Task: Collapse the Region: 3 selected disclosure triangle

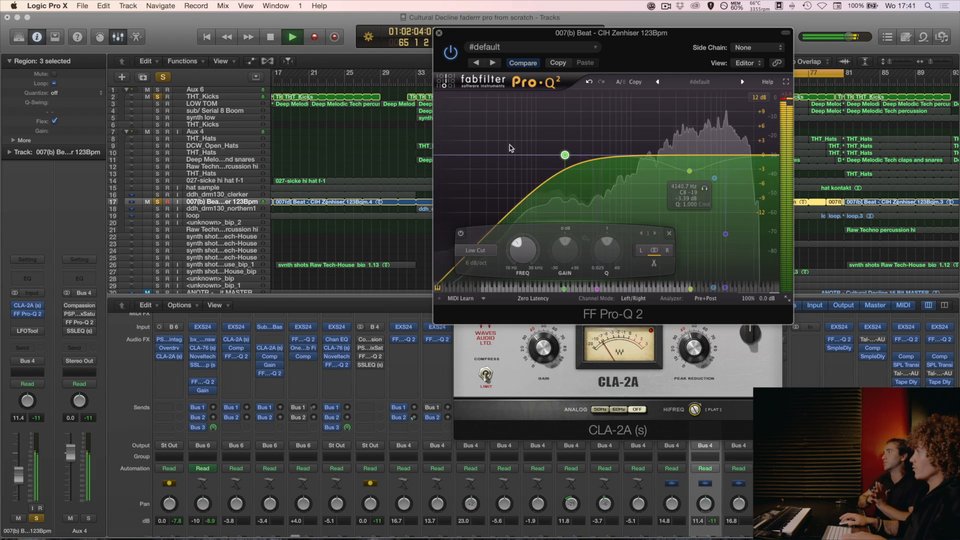Action: pos(9,61)
